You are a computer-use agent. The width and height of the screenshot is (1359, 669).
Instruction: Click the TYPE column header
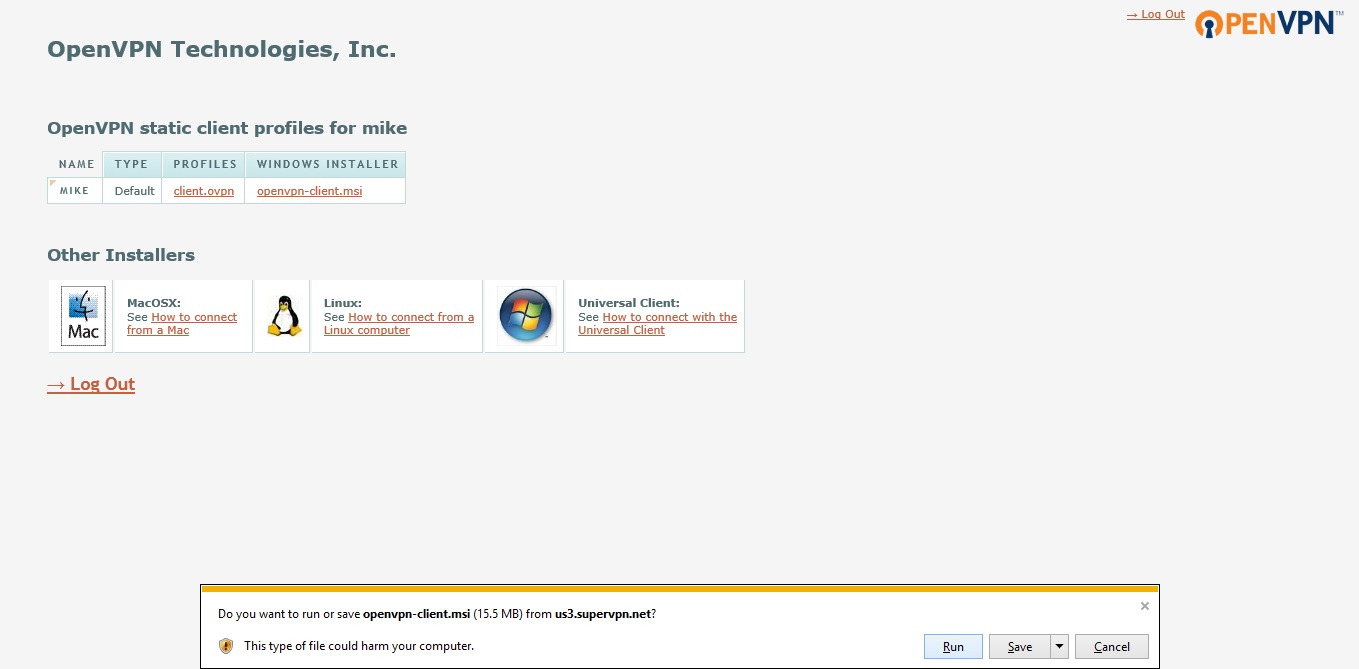[x=132, y=164]
